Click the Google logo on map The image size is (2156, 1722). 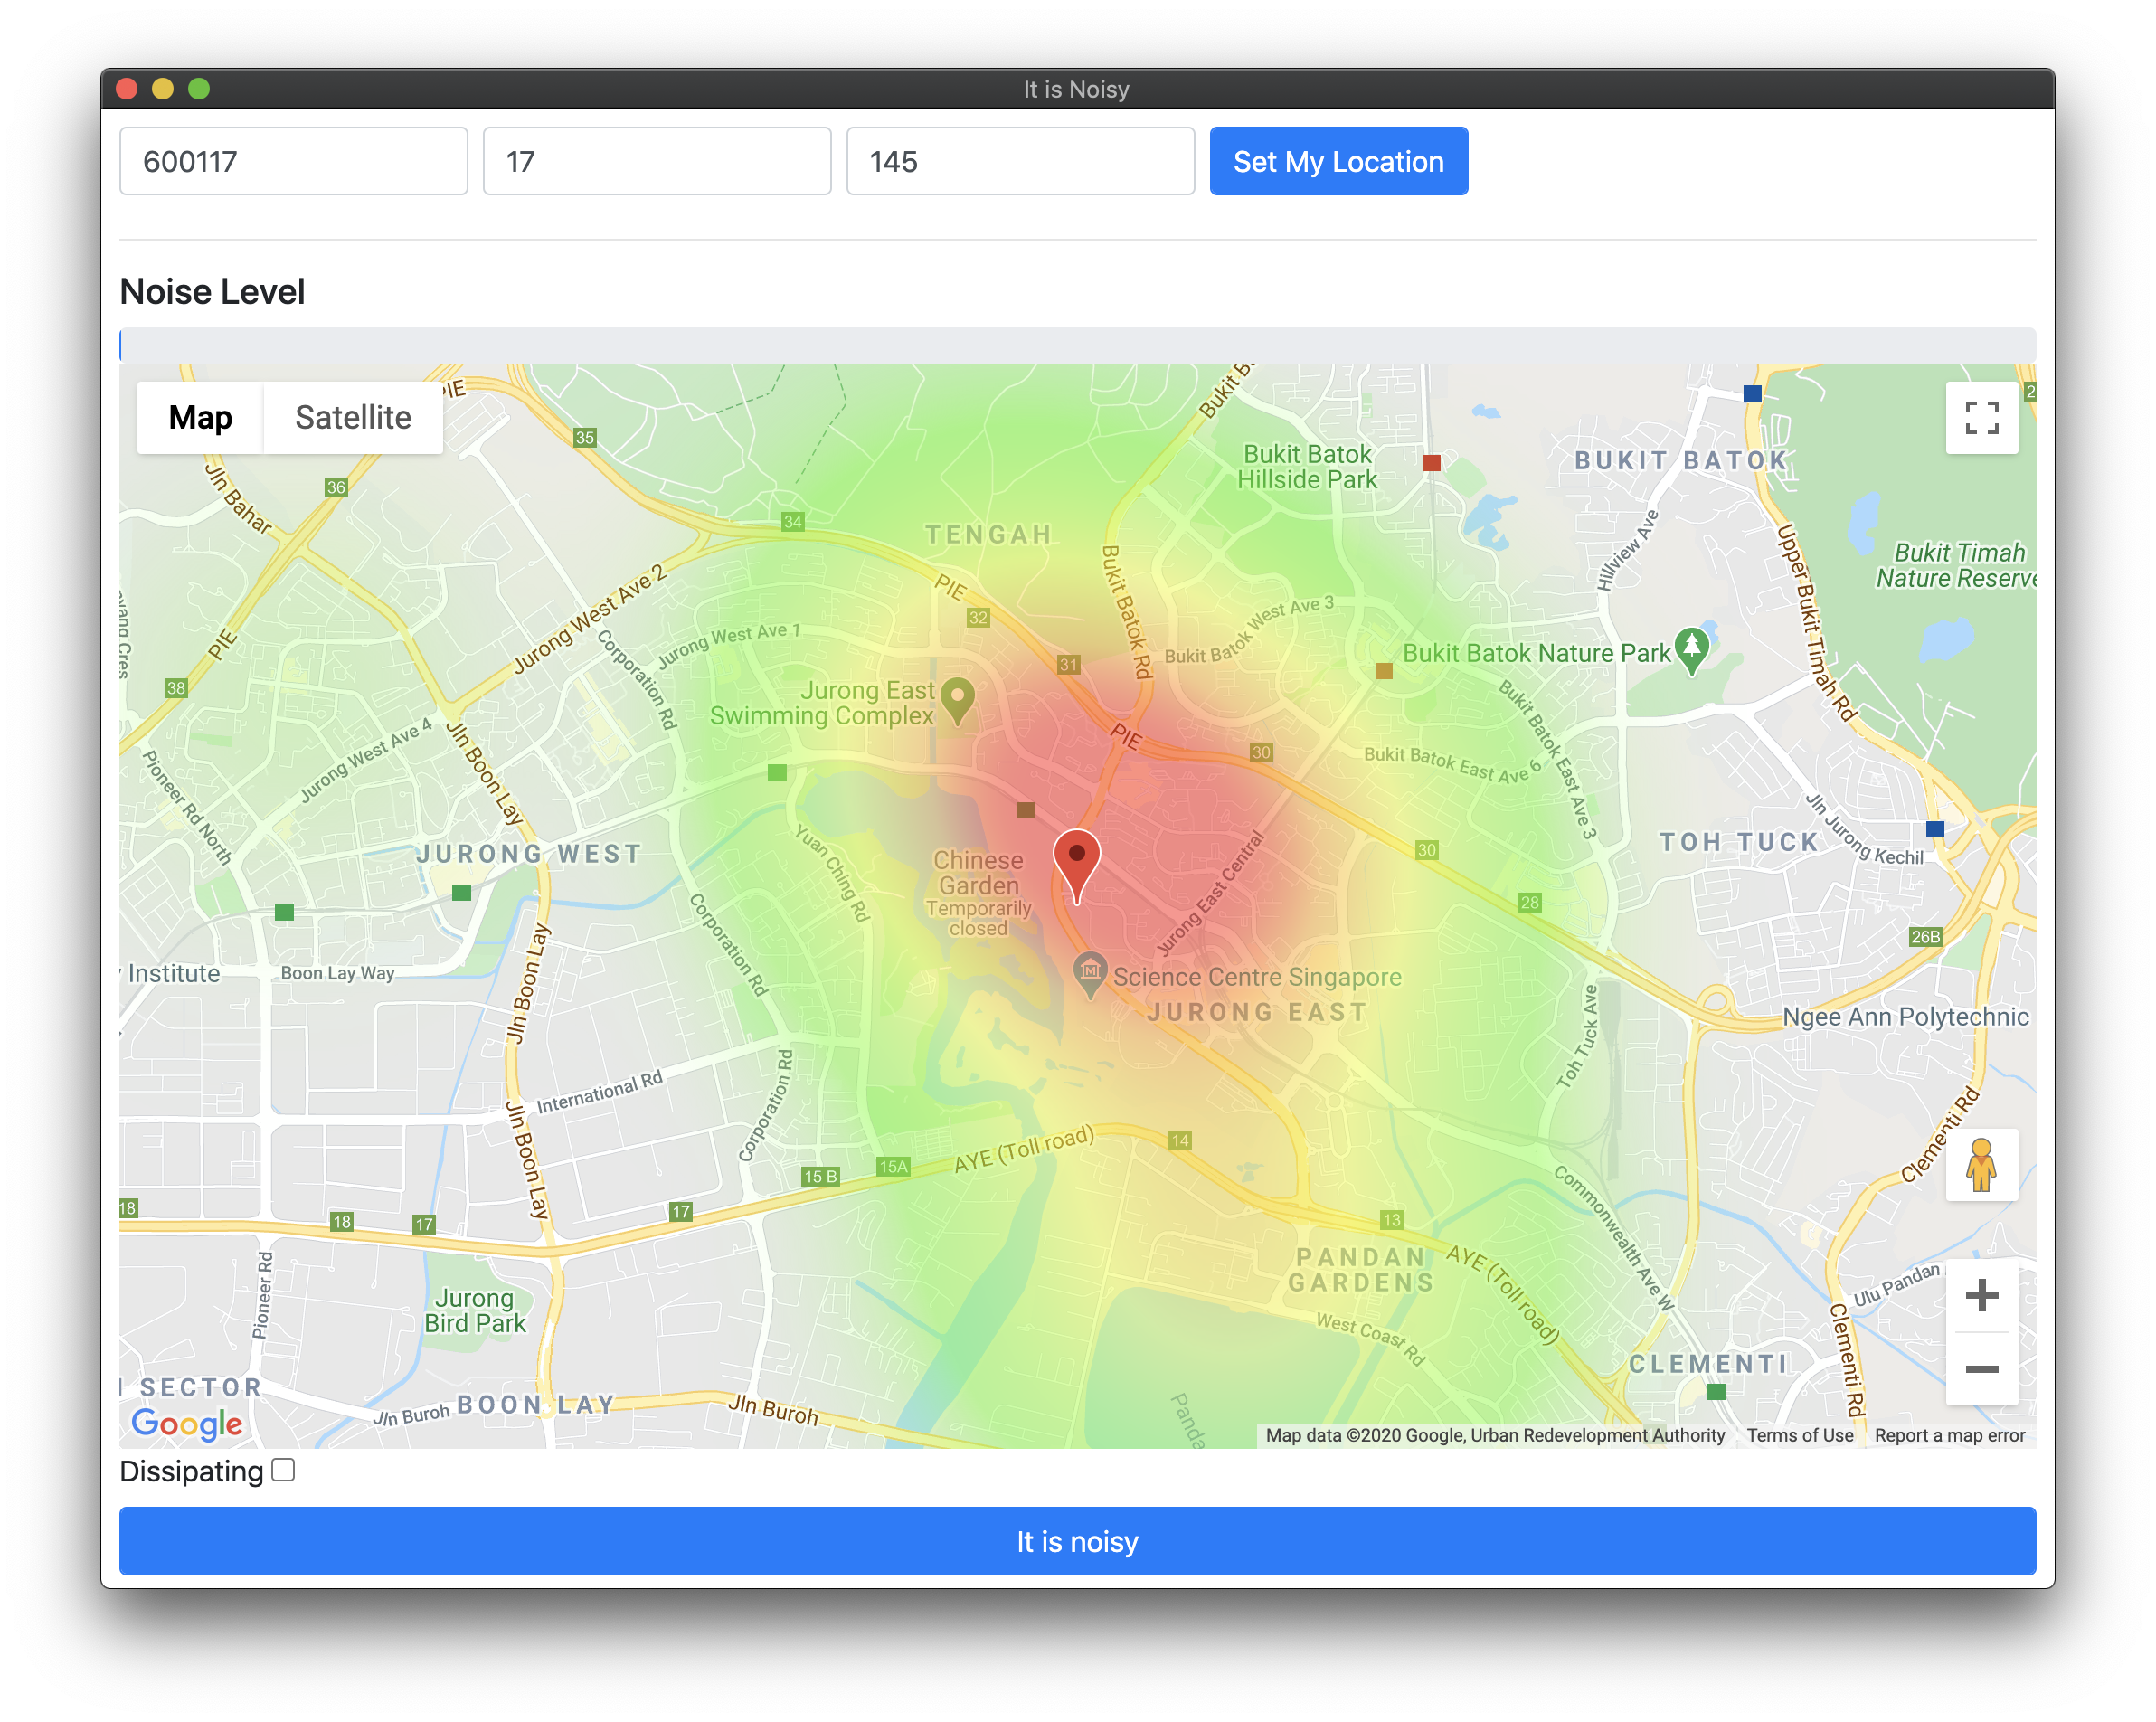pyautogui.click(x=187, y=1423)
